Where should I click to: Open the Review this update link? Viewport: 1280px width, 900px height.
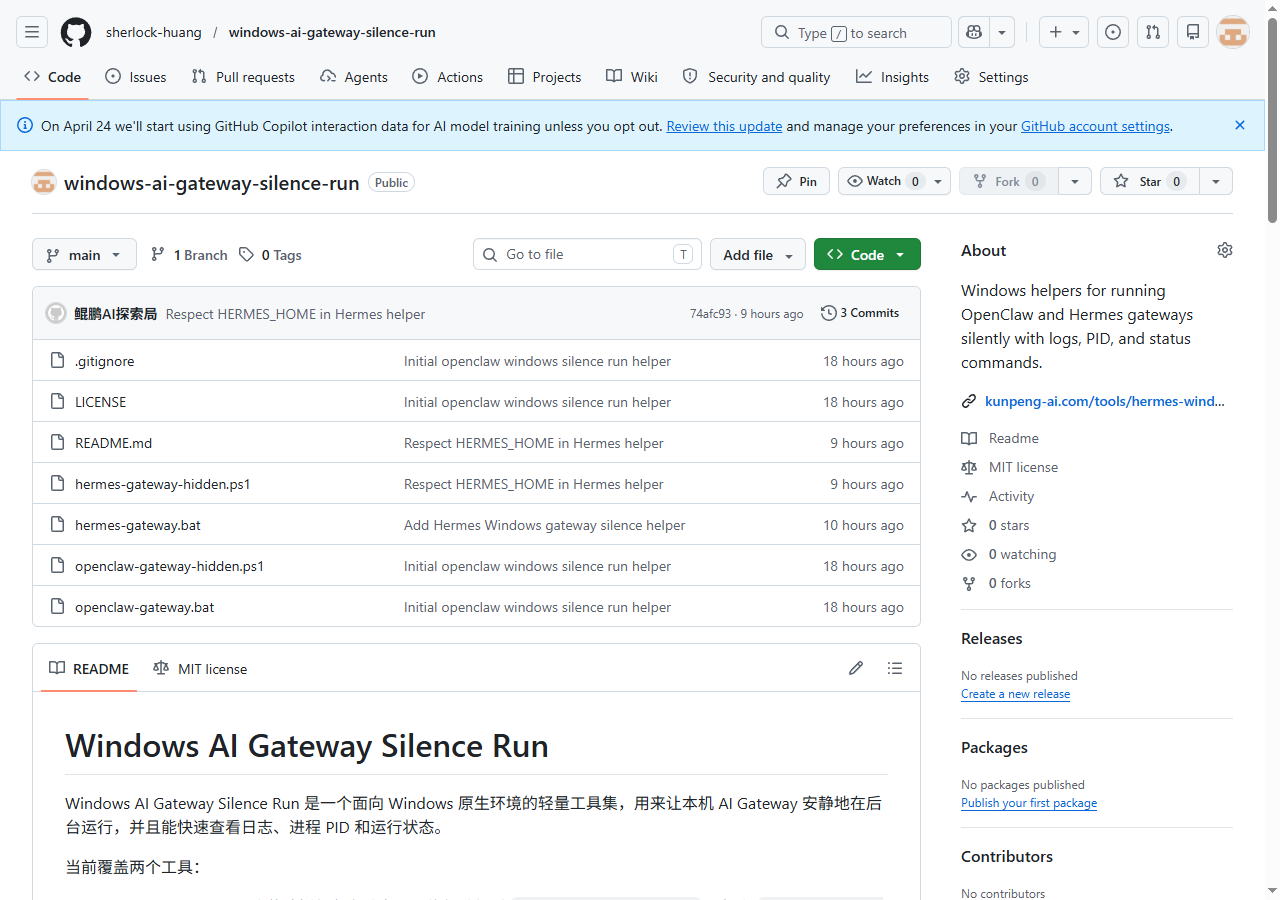[724, 126]
